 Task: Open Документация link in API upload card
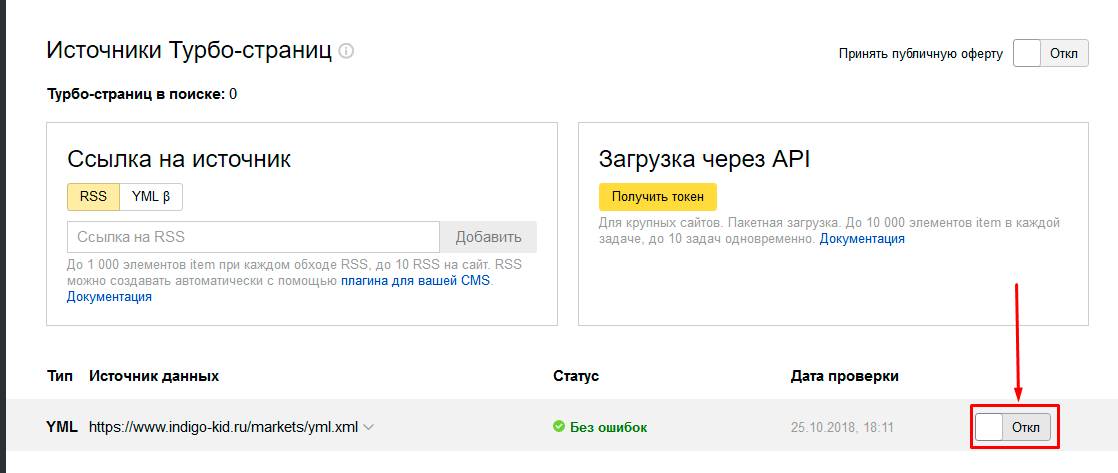[x=862, y=239]
